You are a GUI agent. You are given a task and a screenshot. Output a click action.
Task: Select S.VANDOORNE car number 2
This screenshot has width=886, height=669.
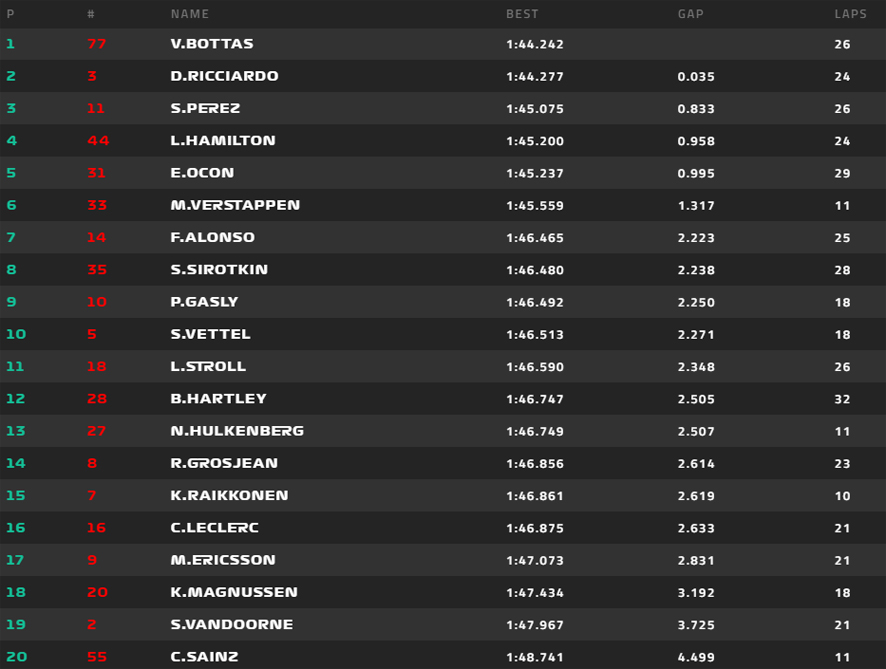92,624
